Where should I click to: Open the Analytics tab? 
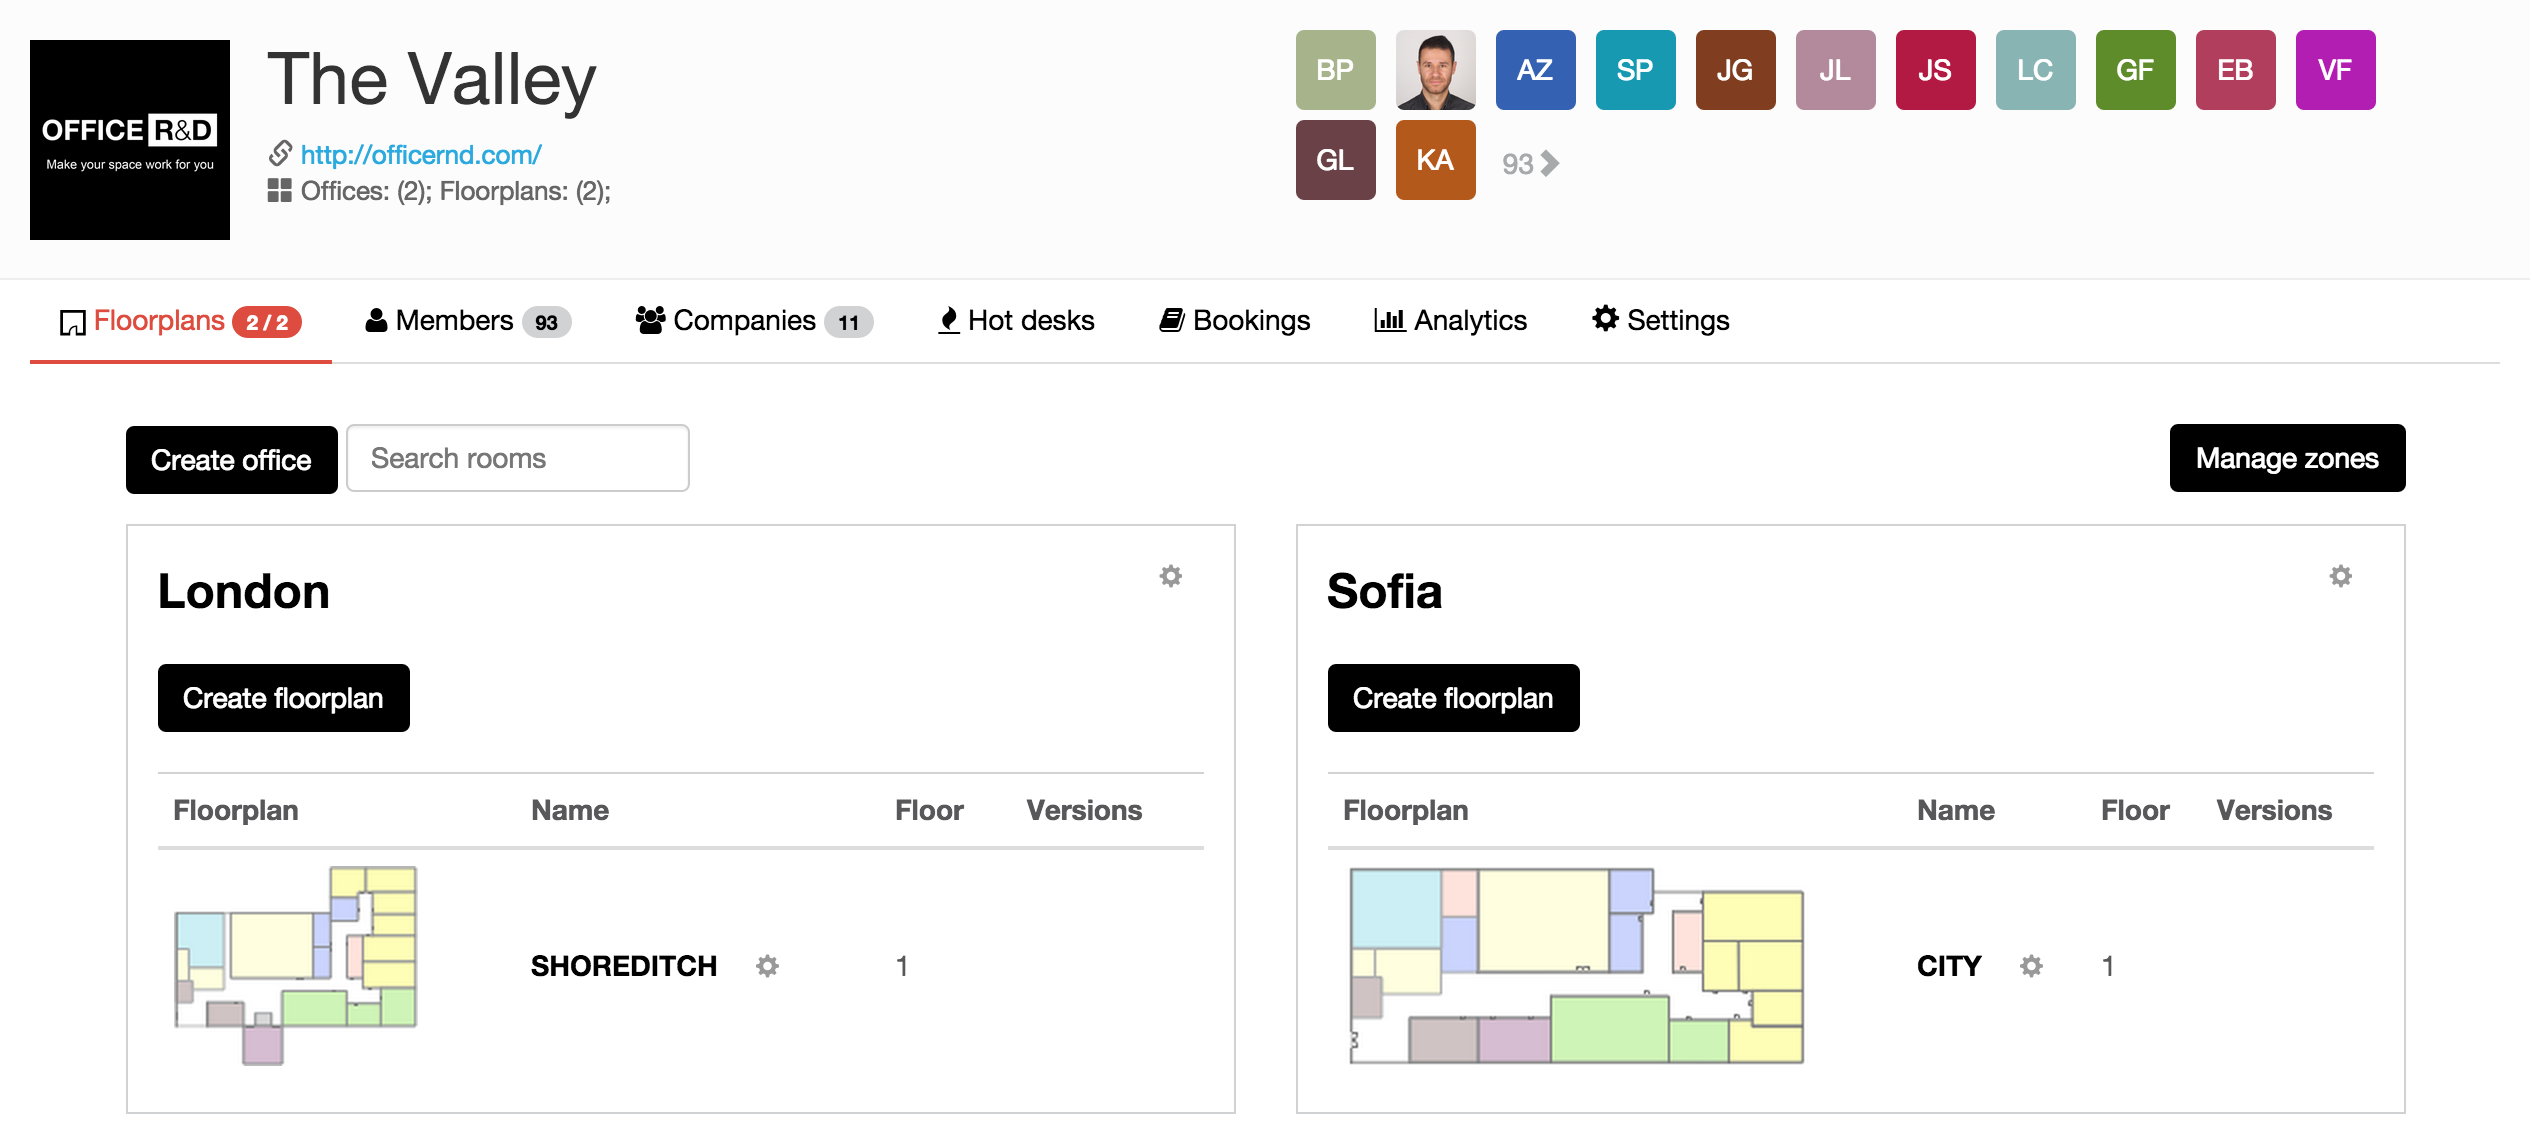click(1450, 321)
